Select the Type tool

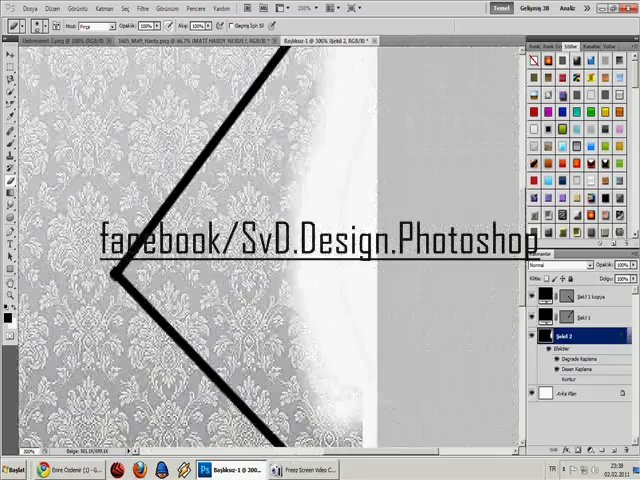point(10,244)
